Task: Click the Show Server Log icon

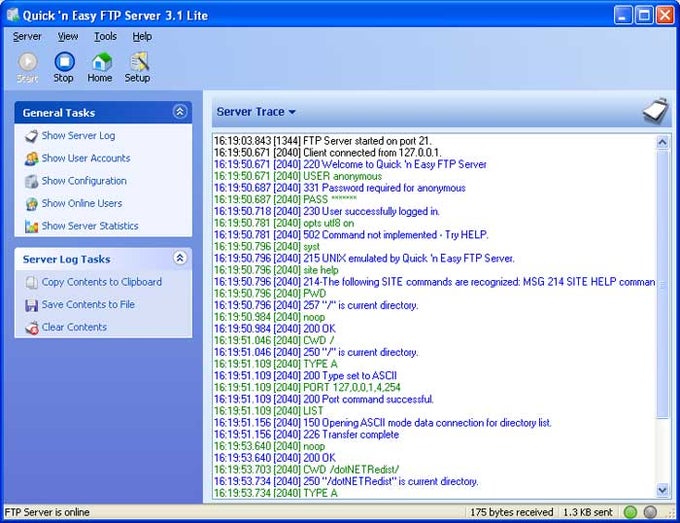Action: pyautogui.click(x=31, y=136)
